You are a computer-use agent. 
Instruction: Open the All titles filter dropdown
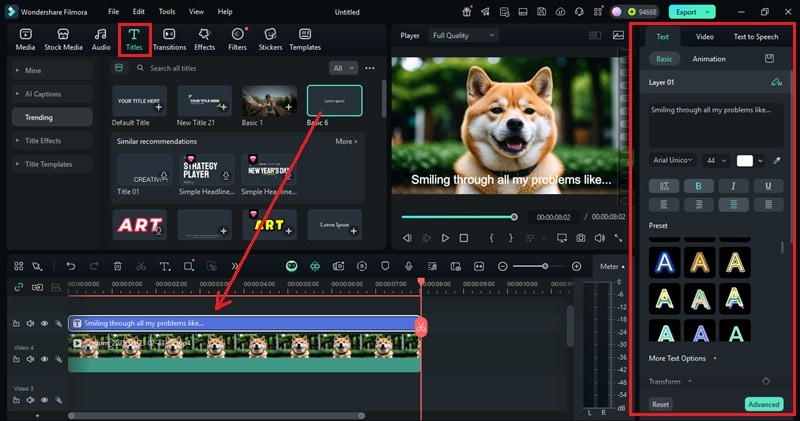pos(343,68)
